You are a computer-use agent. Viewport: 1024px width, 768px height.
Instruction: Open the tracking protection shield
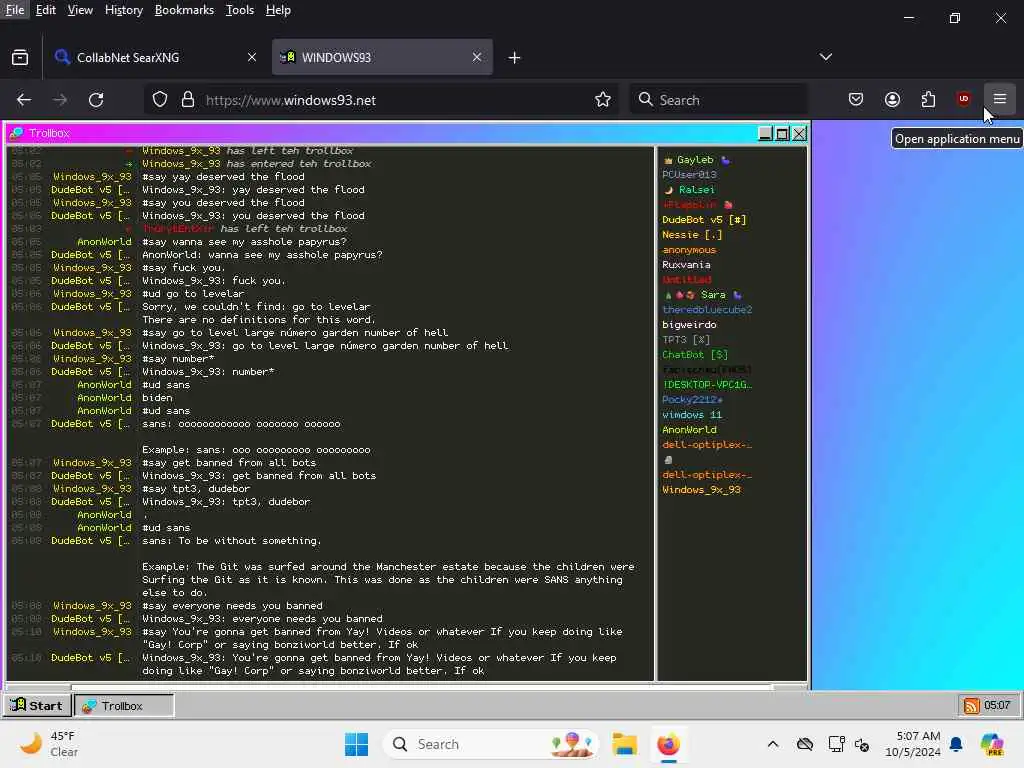[160, 100]
